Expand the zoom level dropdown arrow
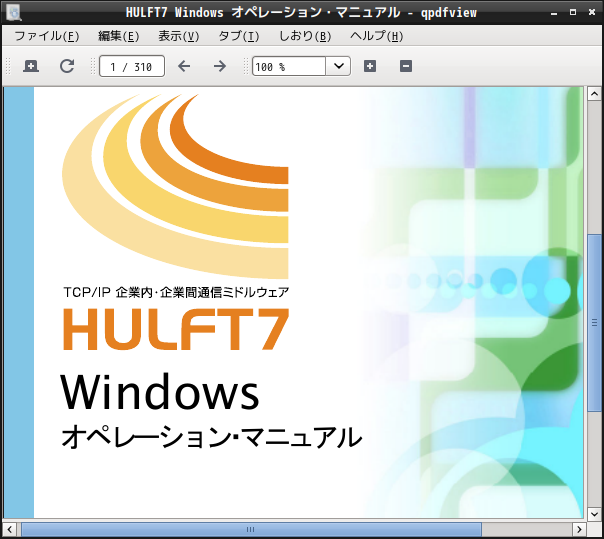Image resolution: width=604 pixels, height=539 pixels. point(339,66)
